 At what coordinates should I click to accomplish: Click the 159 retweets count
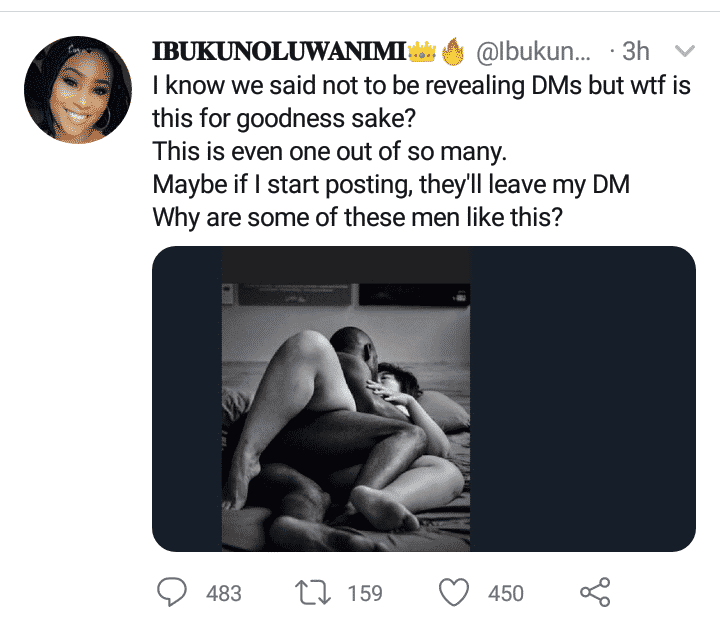(x=364, y=593)
